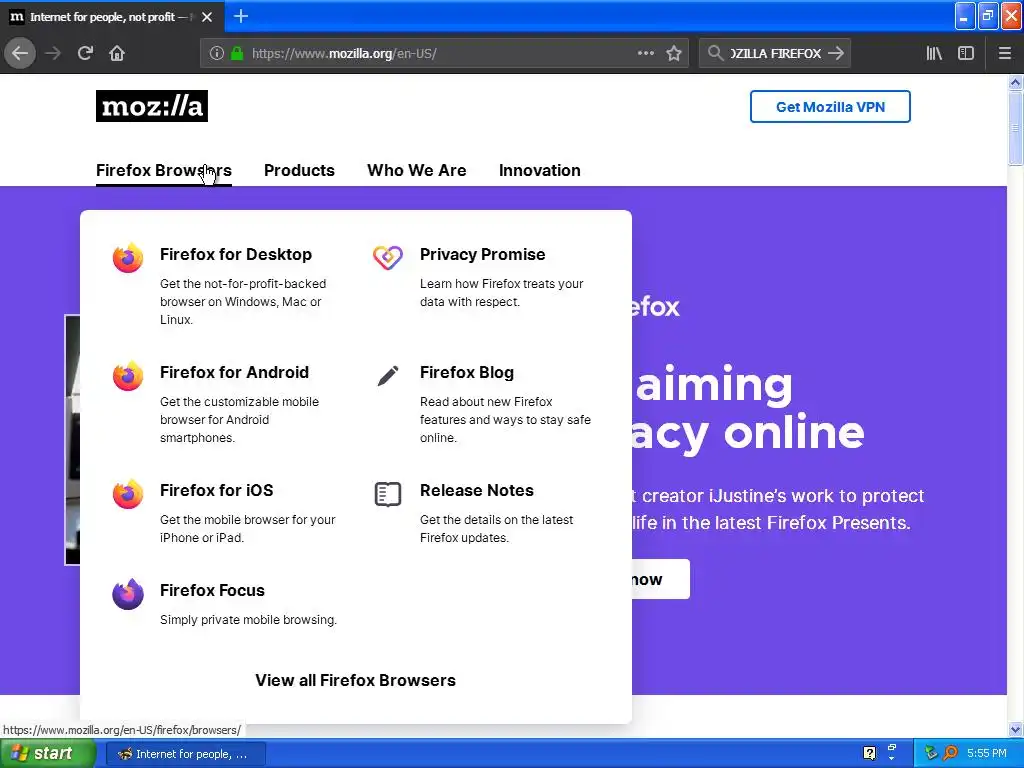This screenshot has width=1024, height=768.
Task: Open the Windows start menu
Action: (x=48, y=754)
